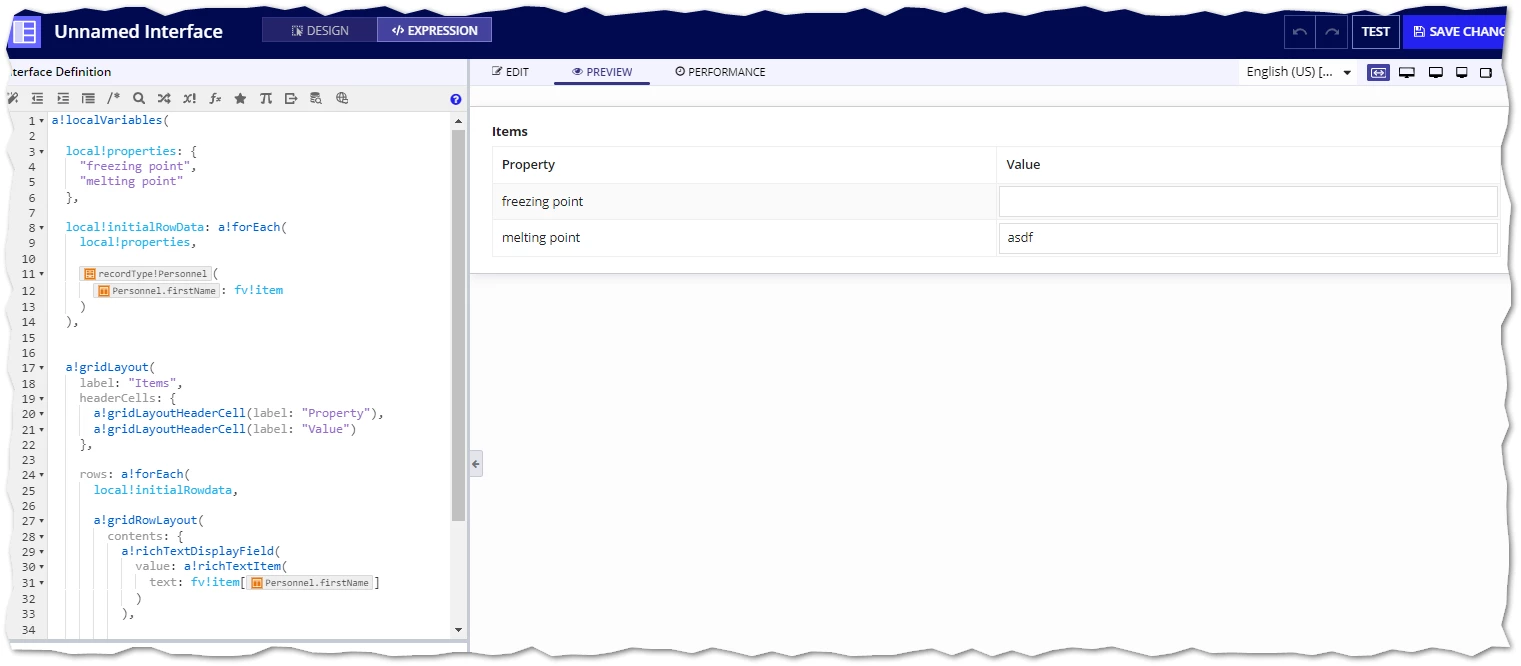Click the 'melting point' grid cell

tap(744, 238)
